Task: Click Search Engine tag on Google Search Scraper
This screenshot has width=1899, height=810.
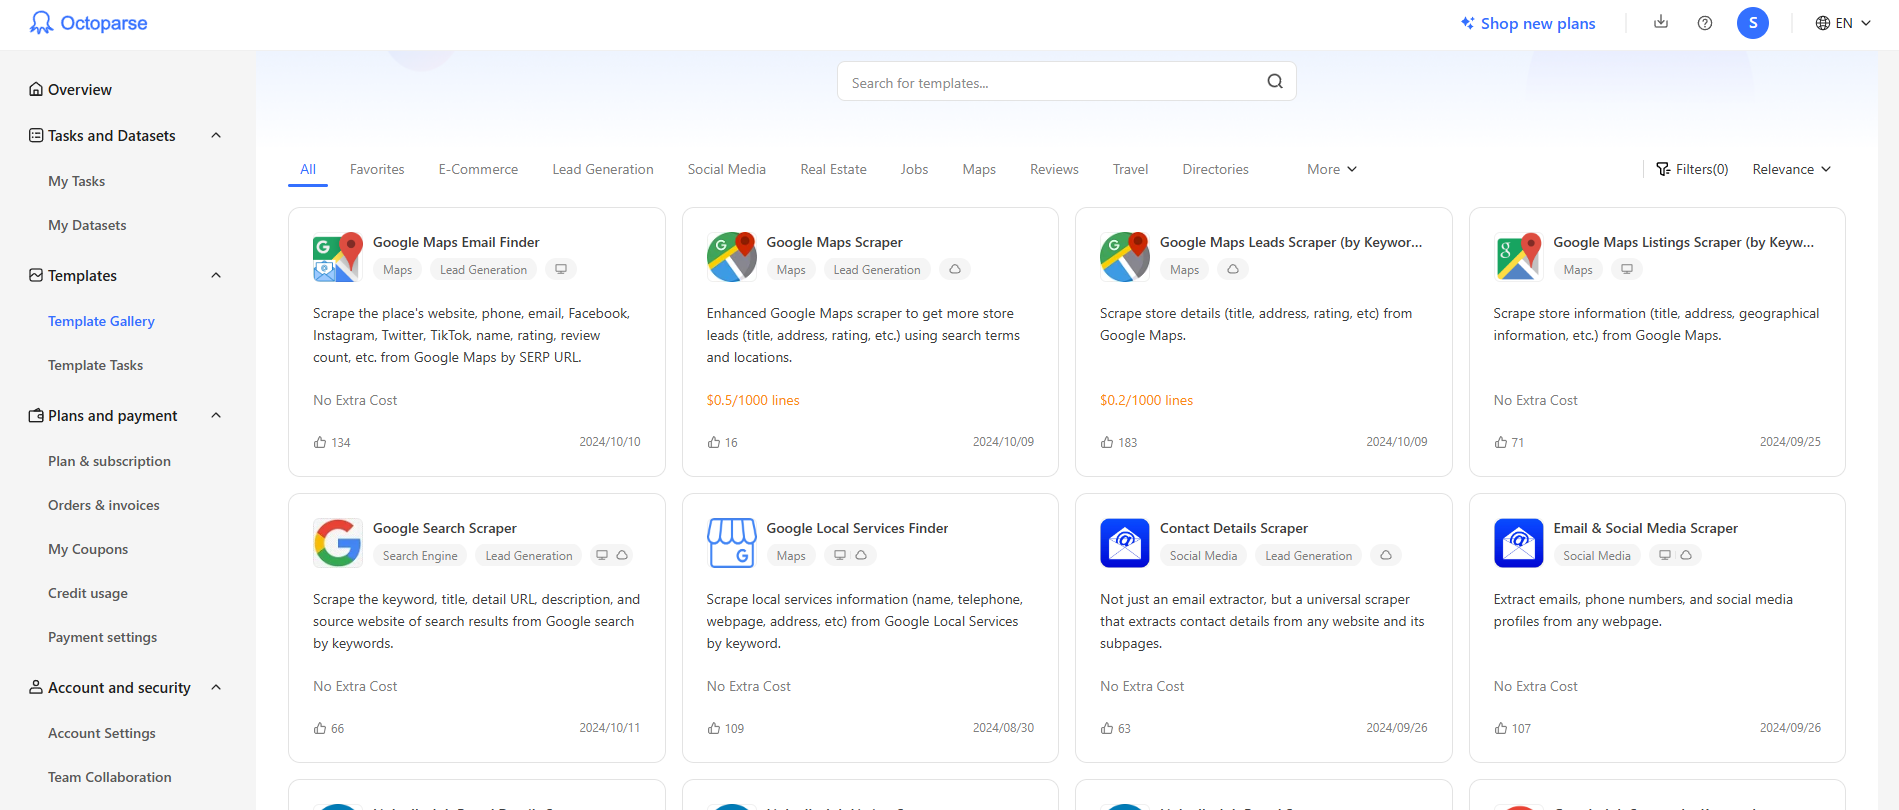Action: [x=420, y=555]
